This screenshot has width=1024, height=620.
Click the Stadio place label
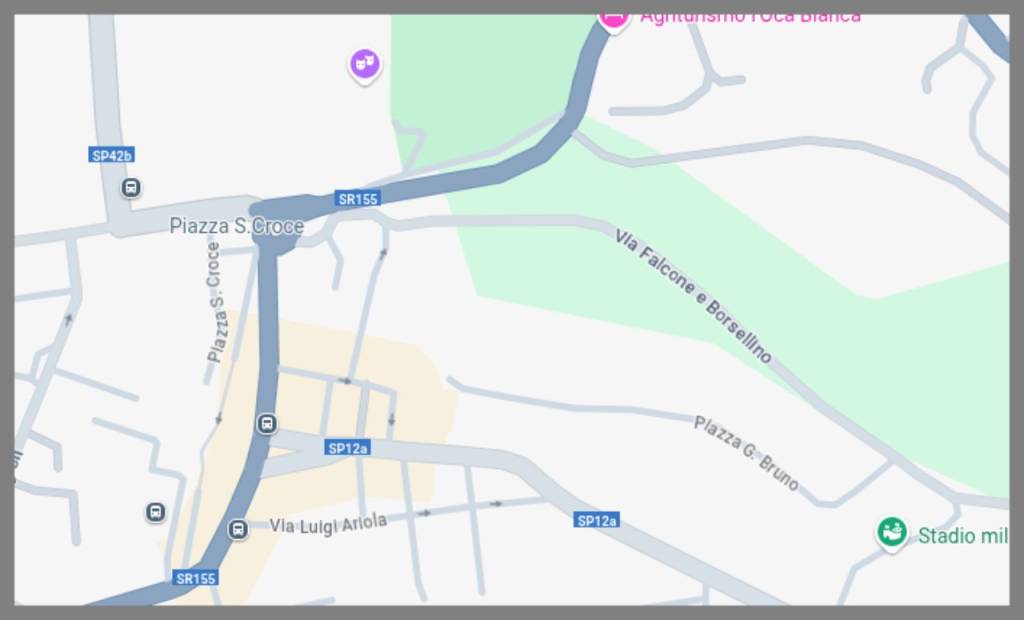pyautogui.click(x=963, y=536)
